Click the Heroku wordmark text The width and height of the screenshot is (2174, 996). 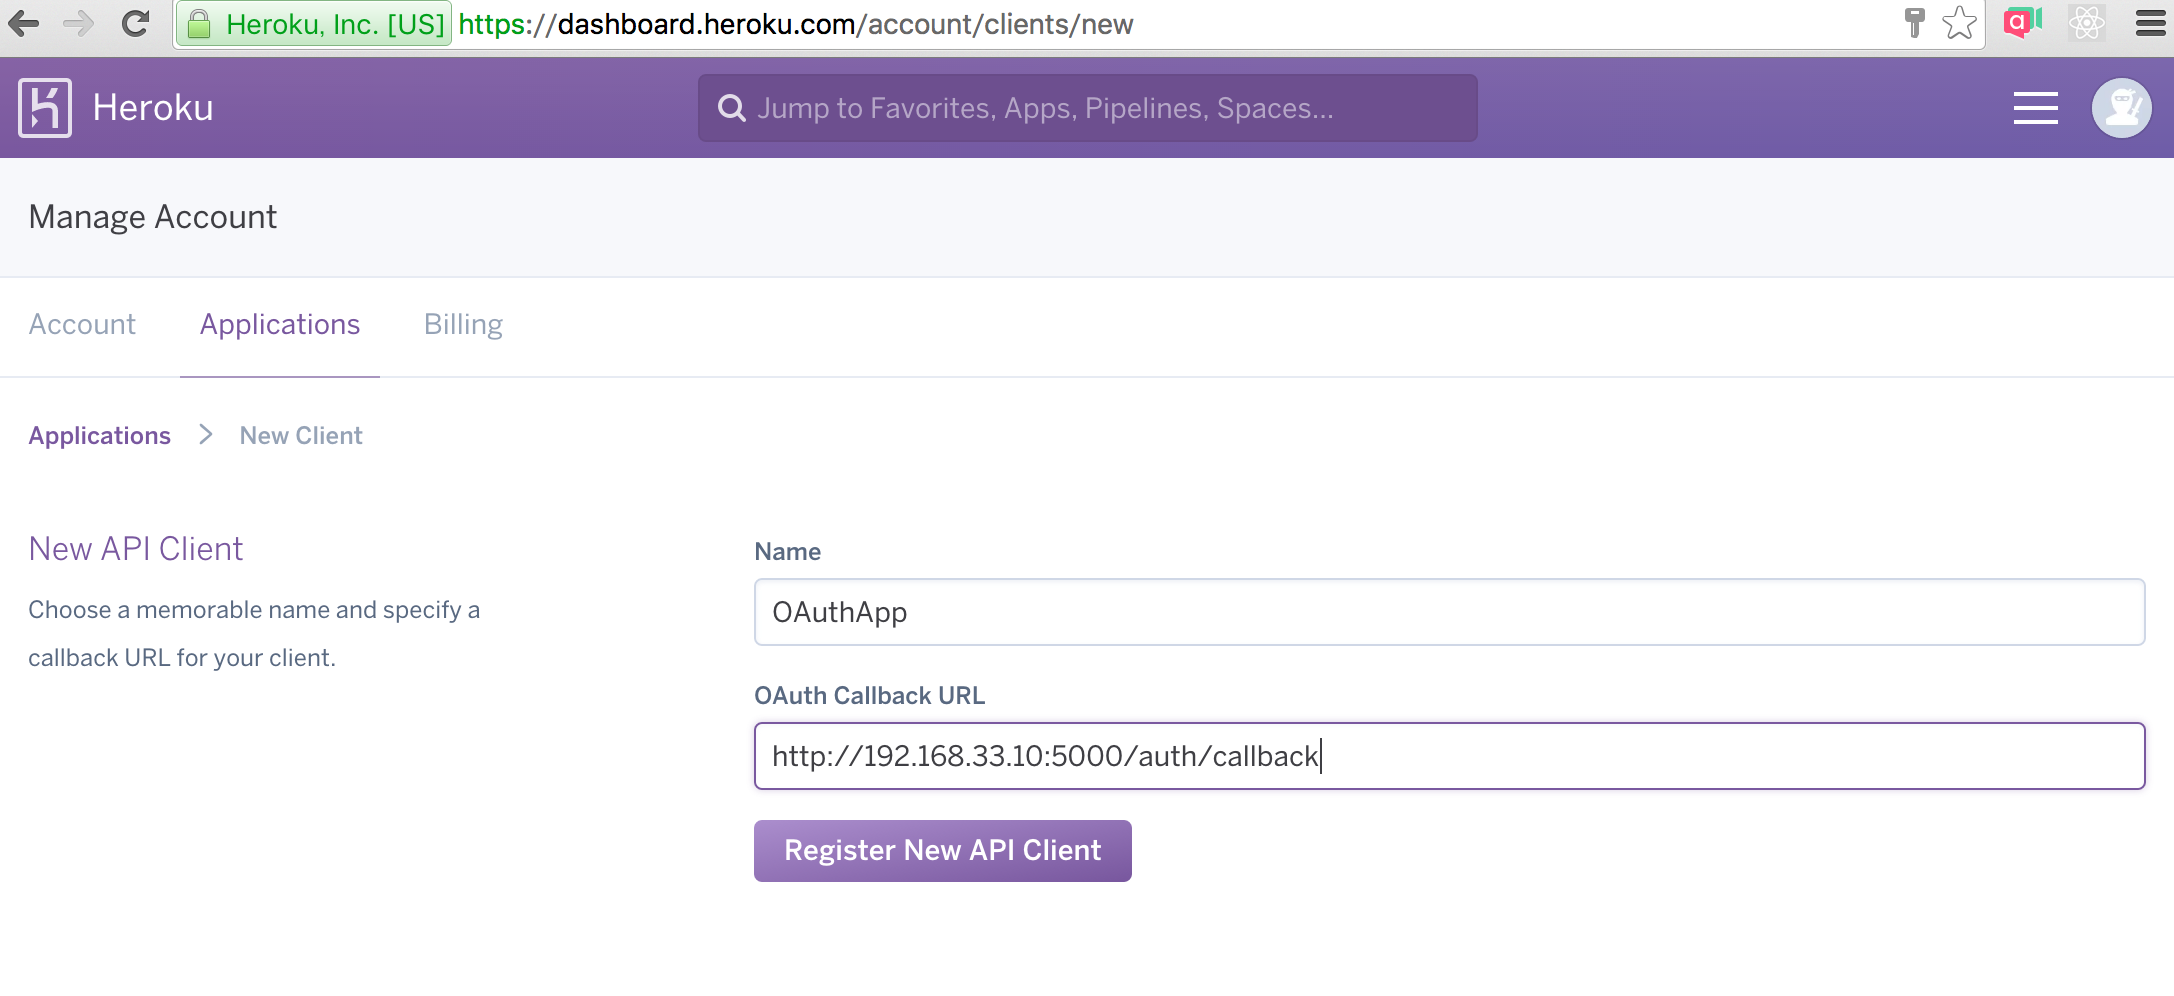153,108
